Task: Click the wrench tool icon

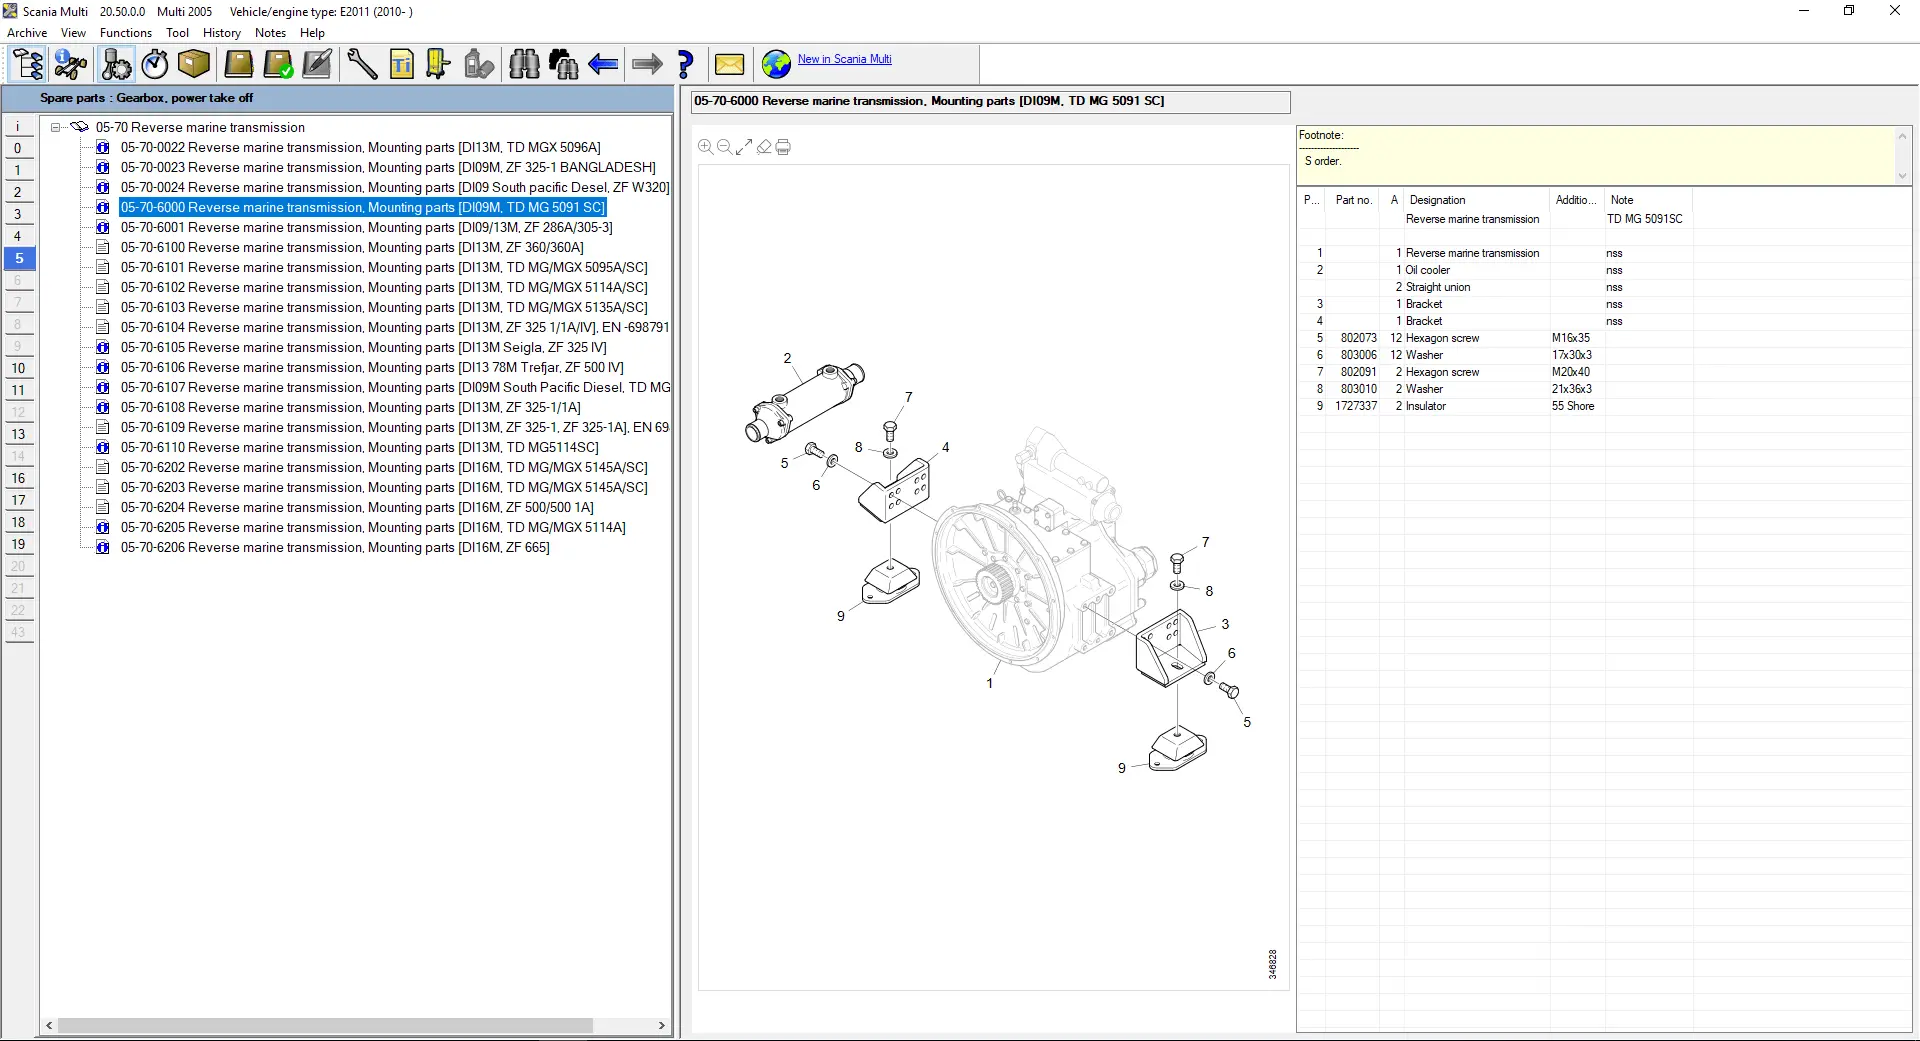Action: click(x=361, y=65)
